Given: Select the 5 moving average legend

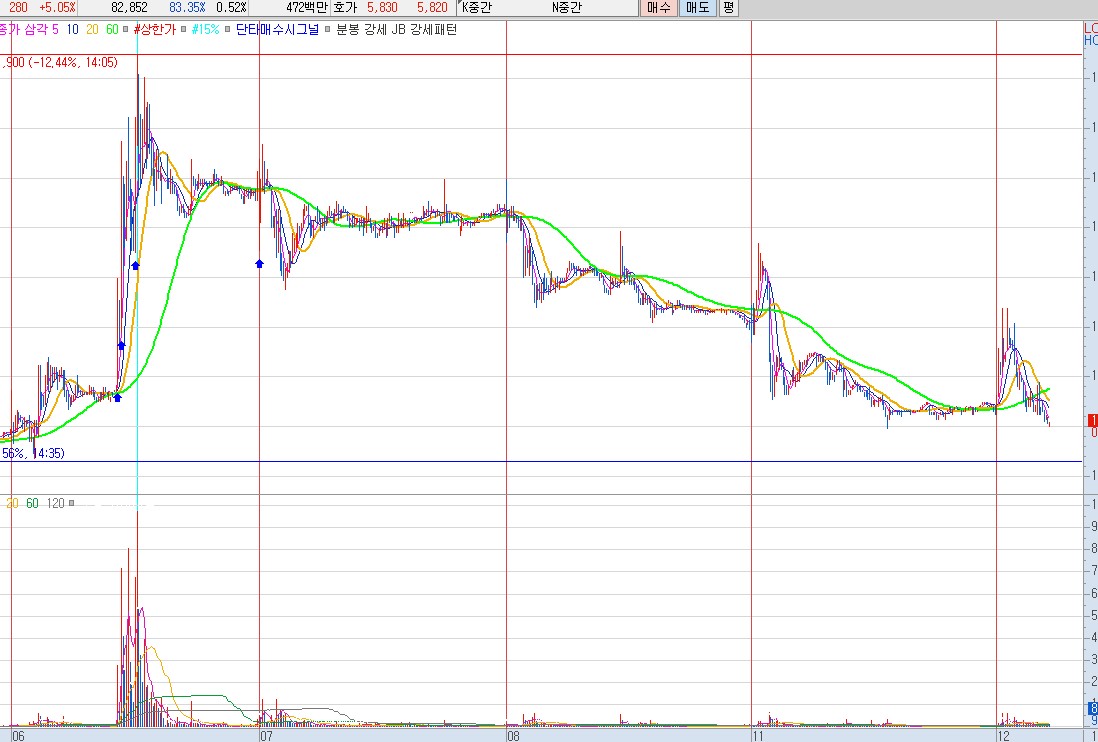Looking at the screenshot, I should tap(55, 29).
